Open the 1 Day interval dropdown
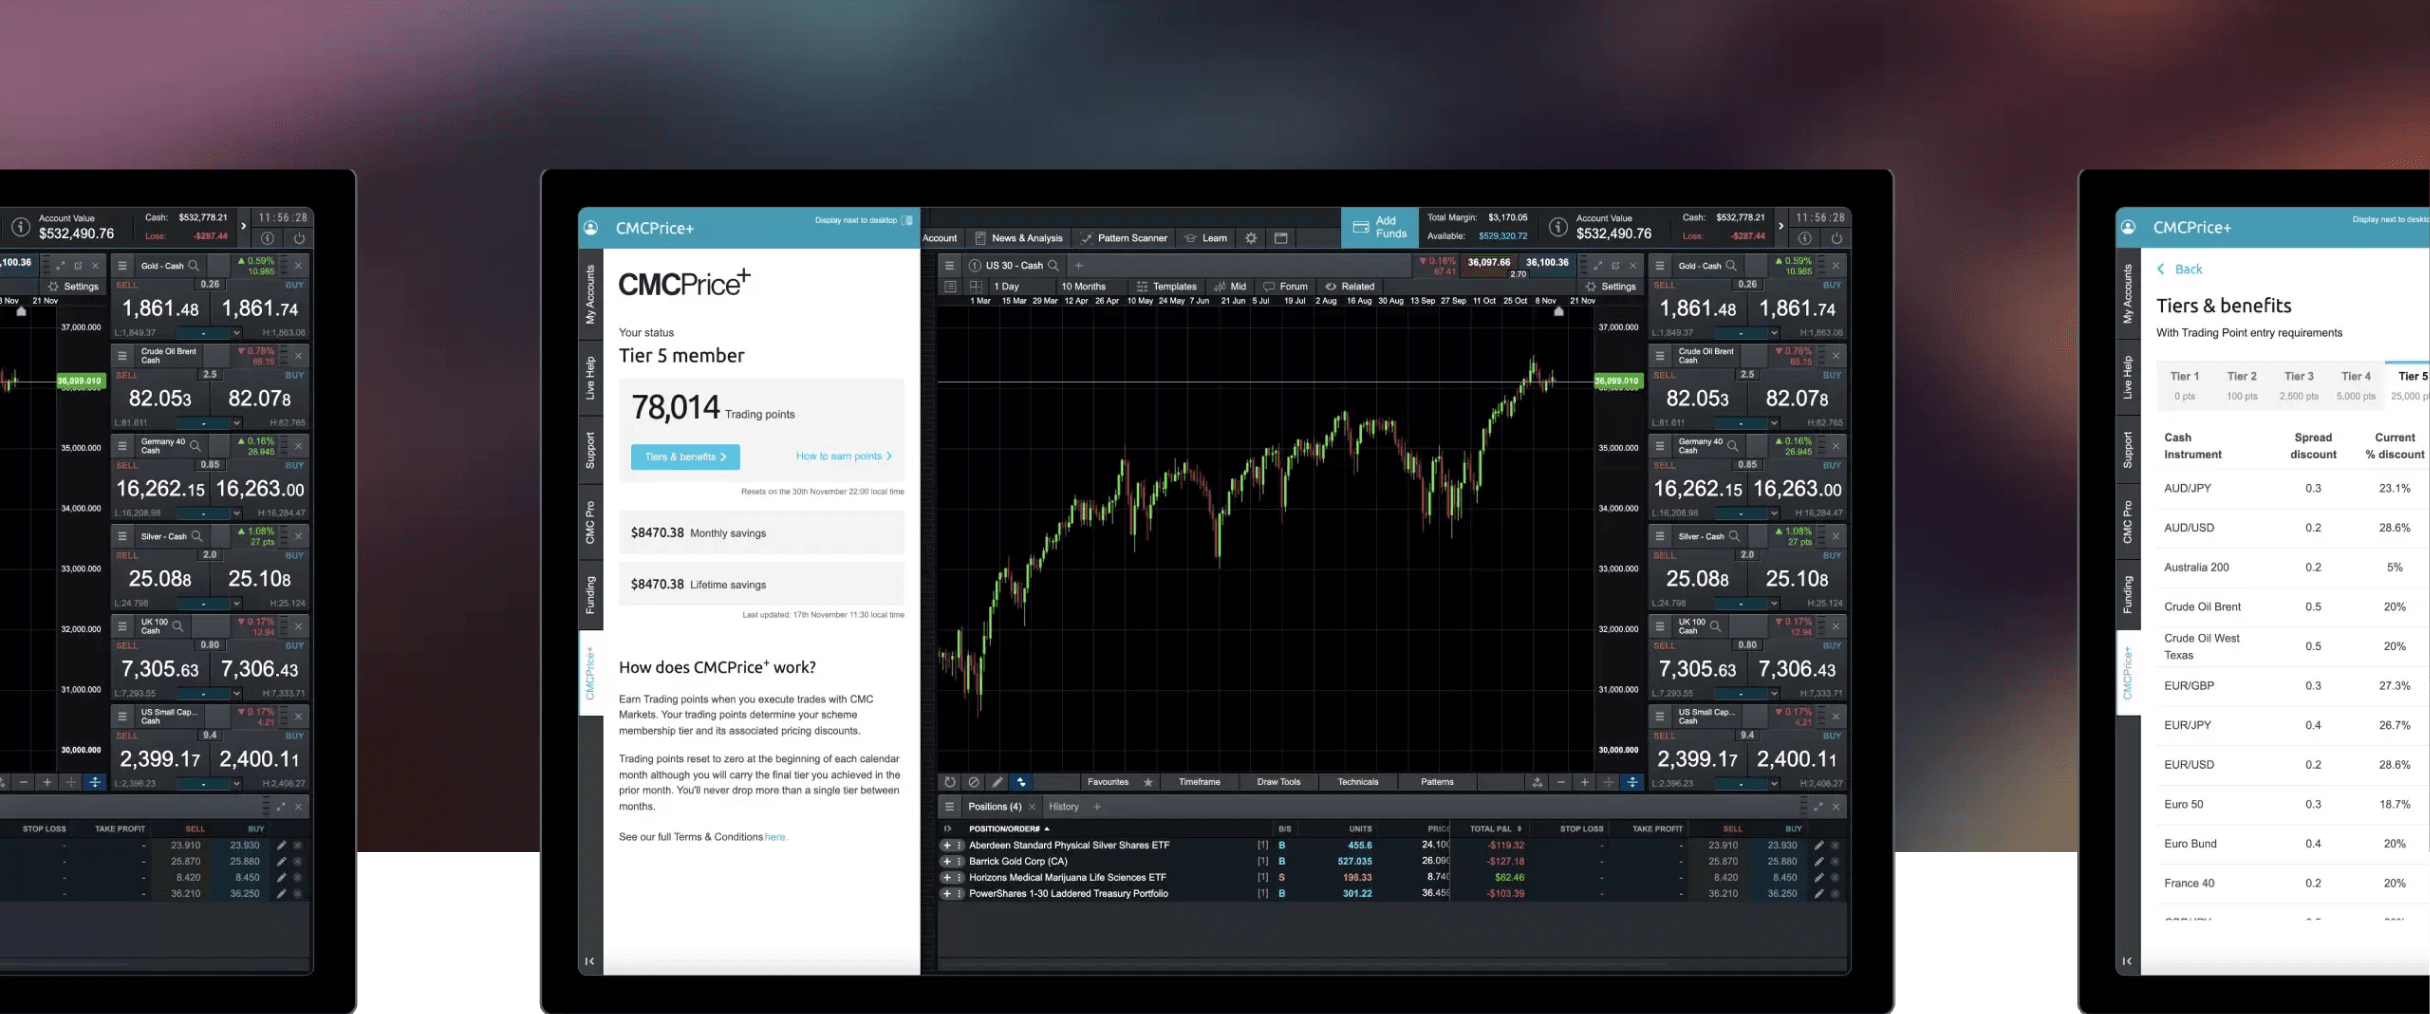 pyautogui.click(x=1006, y=286)
